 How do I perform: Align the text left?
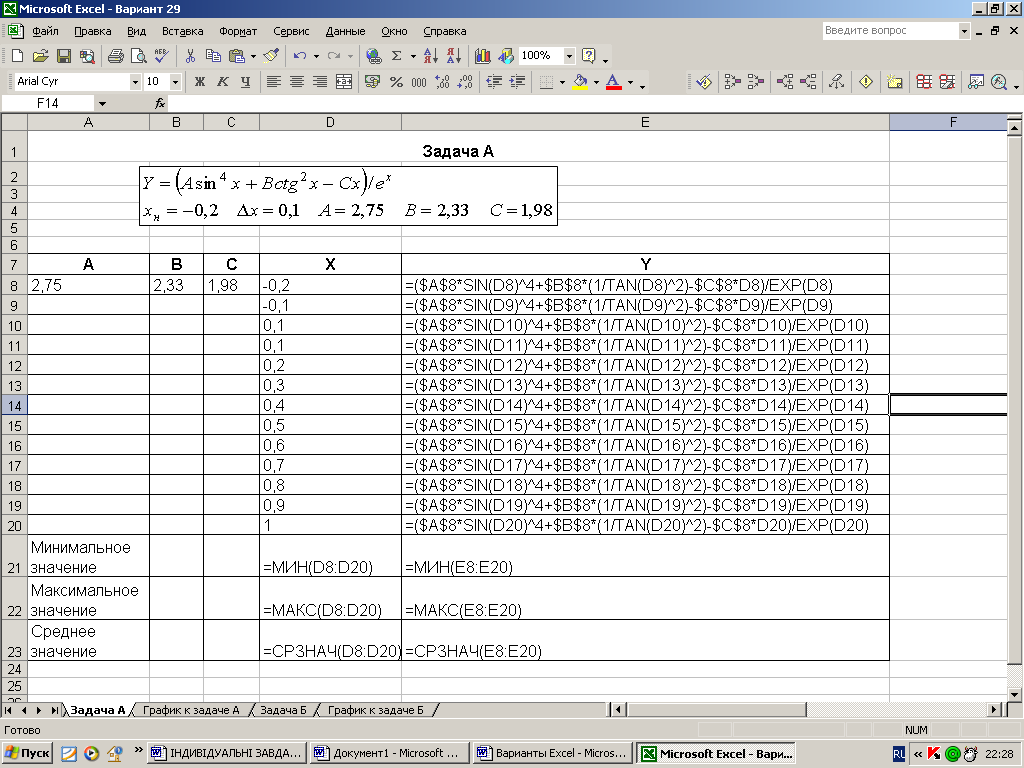tap(274, 82)
